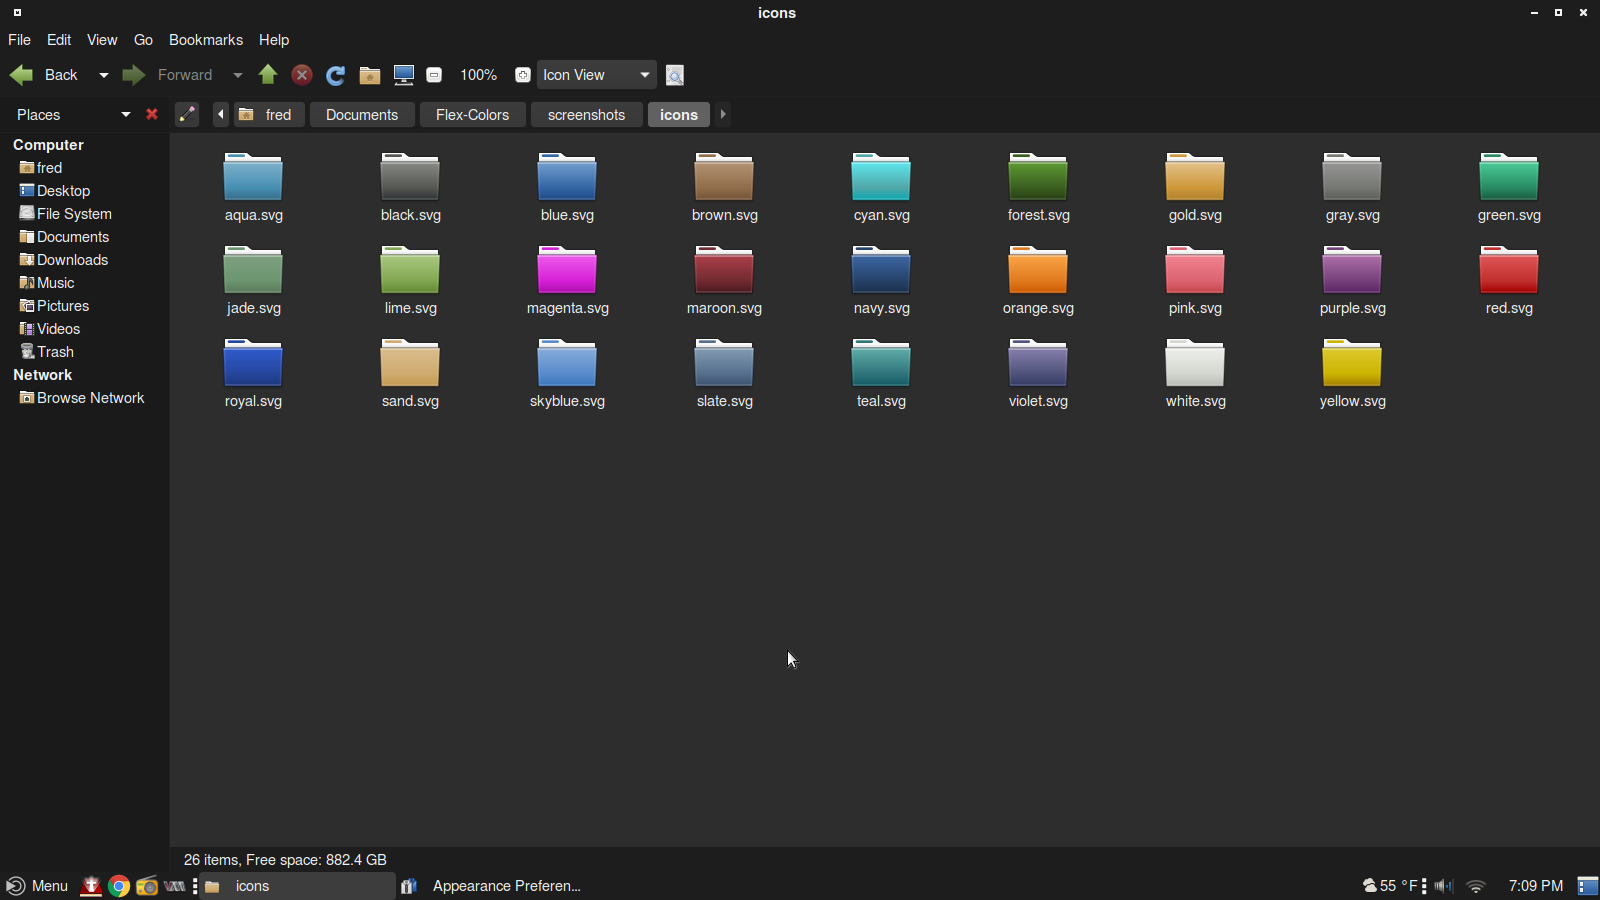Zoom out with the minus icon
1600x900 pixels.
point(434,75)
